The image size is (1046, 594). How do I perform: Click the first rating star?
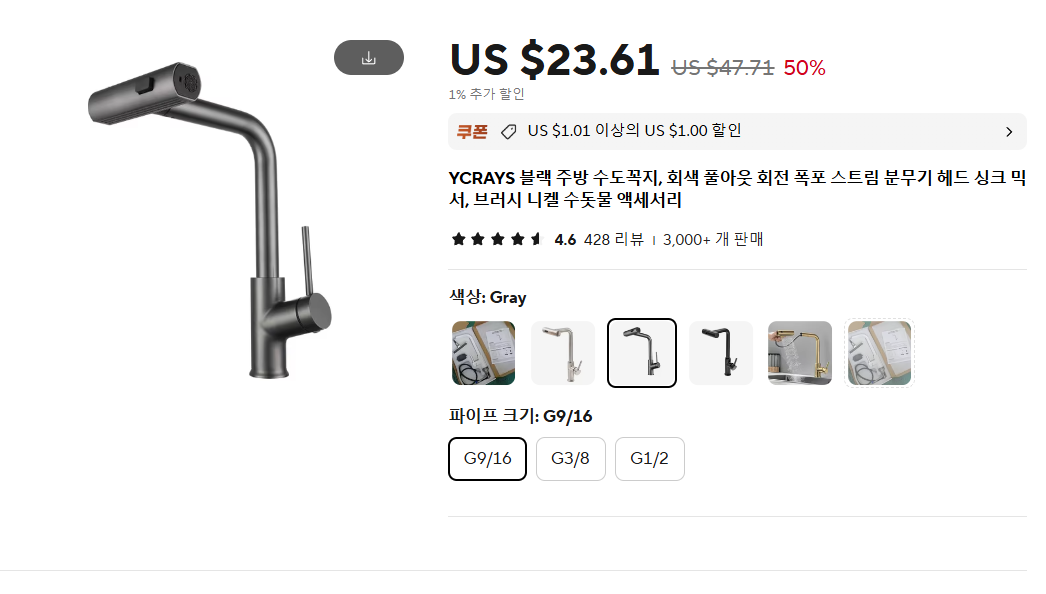458,239
